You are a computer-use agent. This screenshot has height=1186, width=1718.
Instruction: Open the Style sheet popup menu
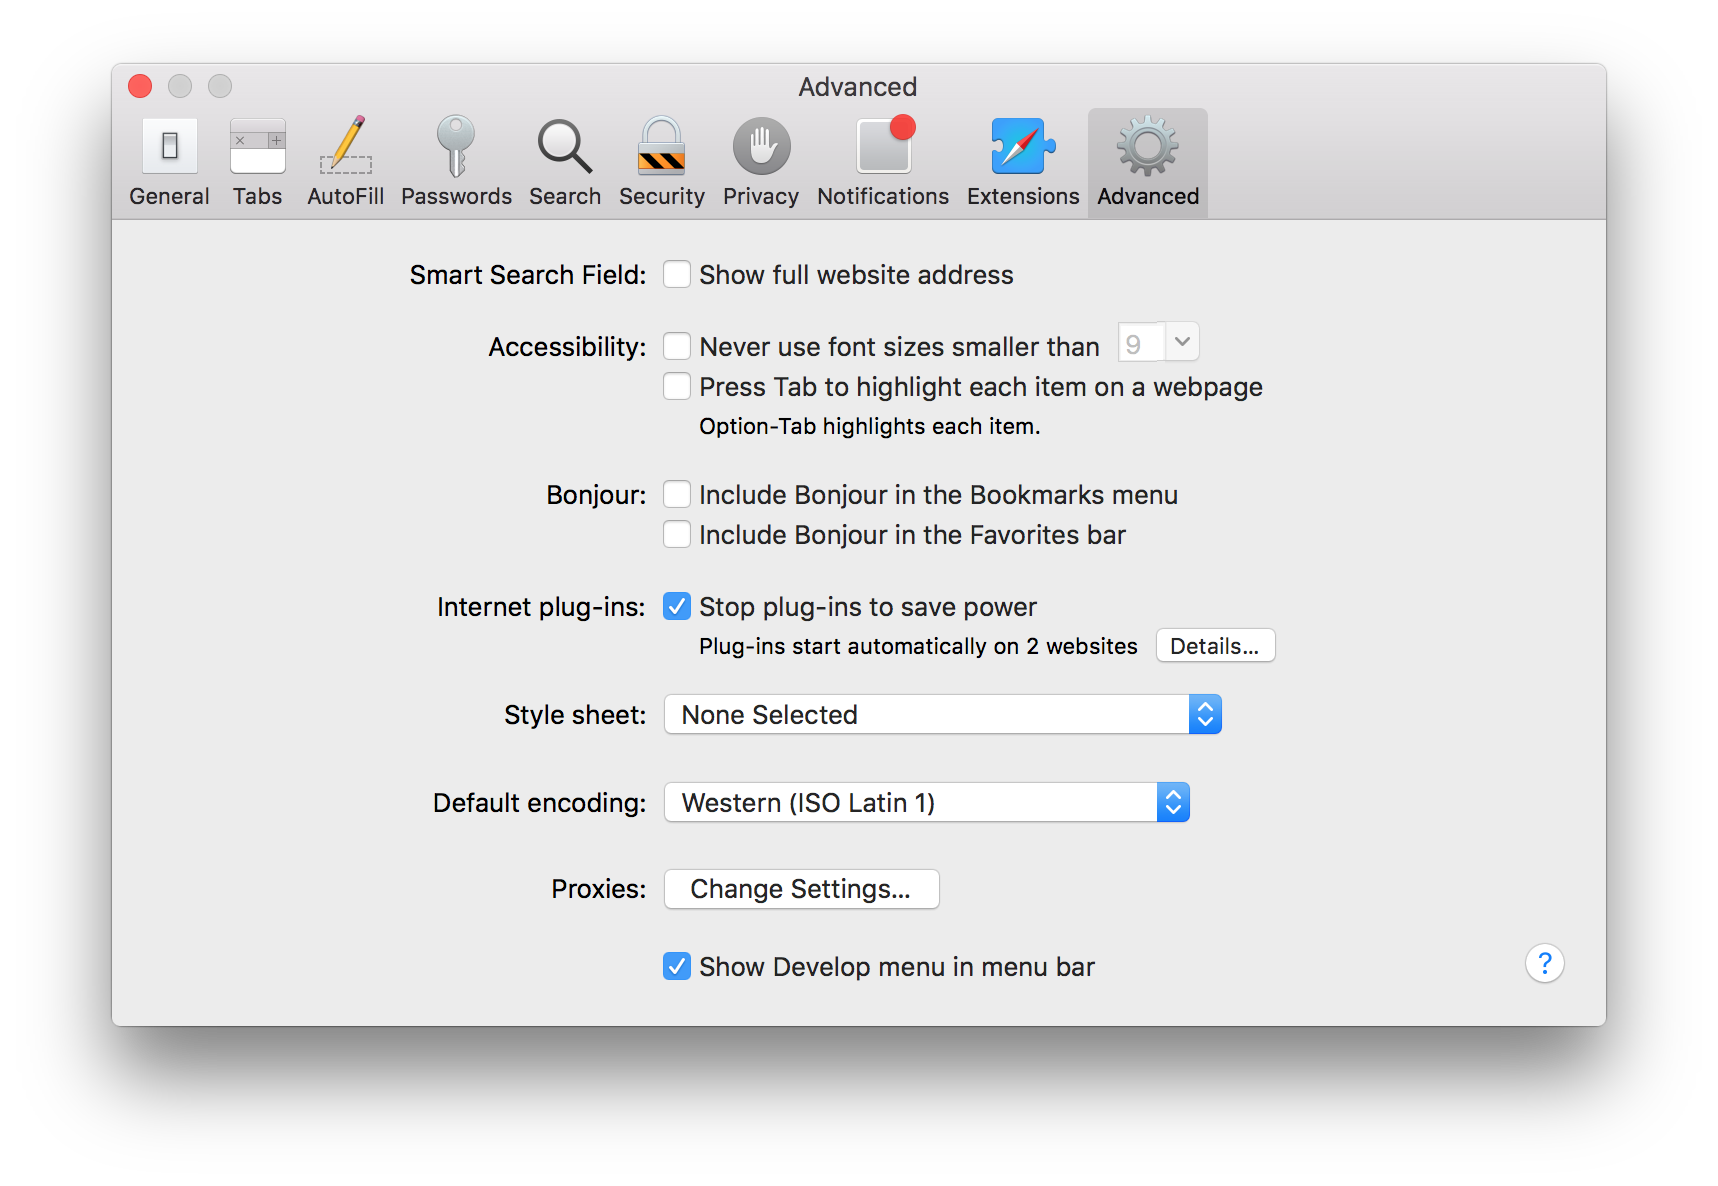pyautogui.click(x=942, y=714)
